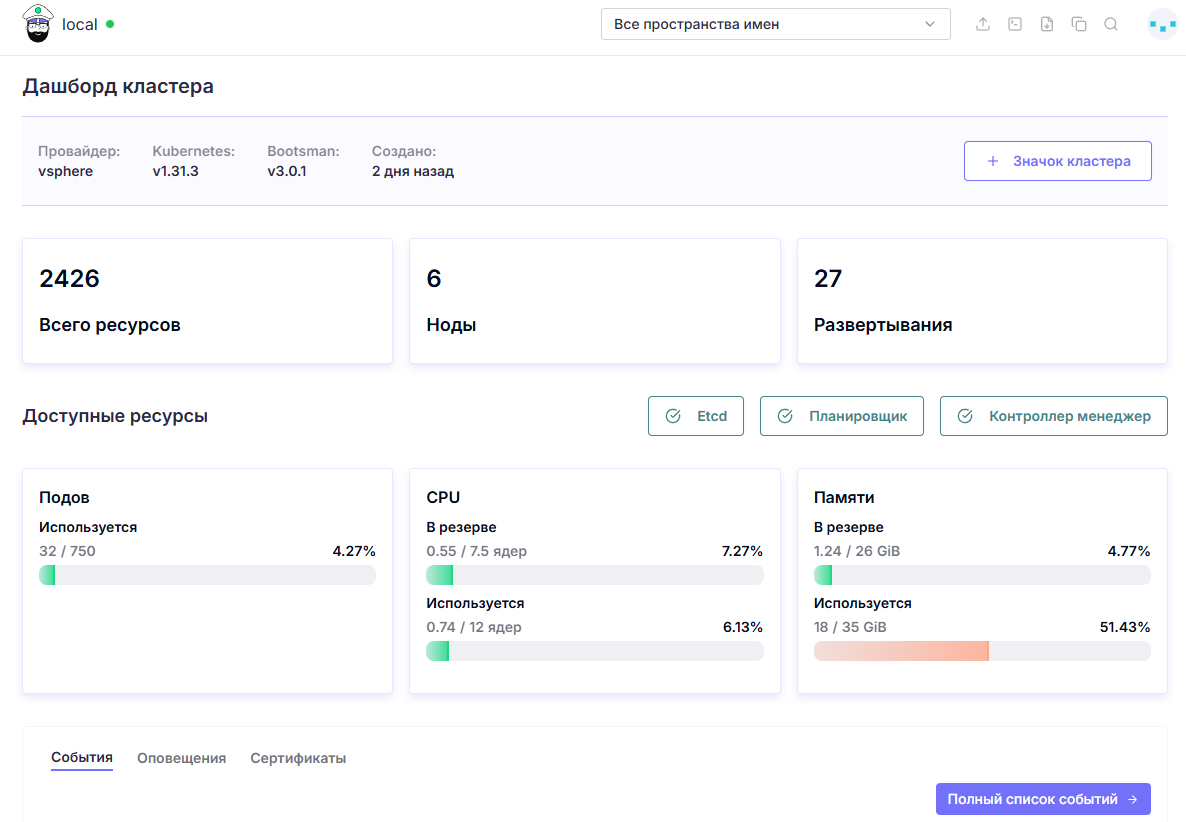Open the kubectl shell terminal icon
Image resolution: width=1186 pixels, height=822 pixels.
pos(1015,24)
